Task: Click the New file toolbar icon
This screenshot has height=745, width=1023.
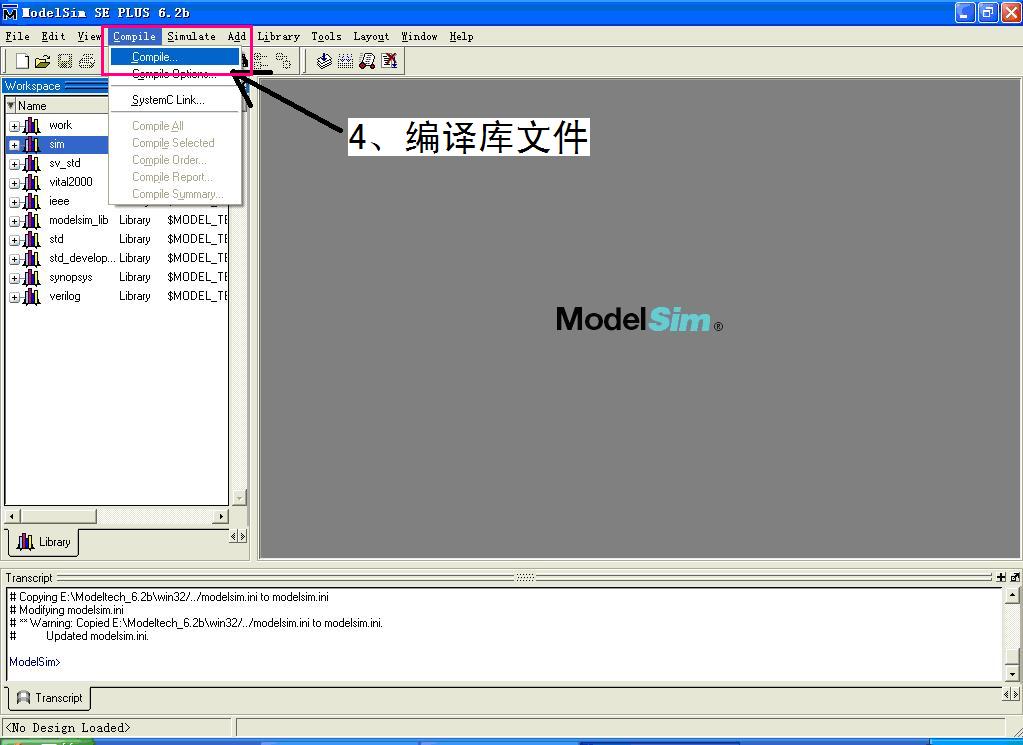Action: (x=23, y=61)
